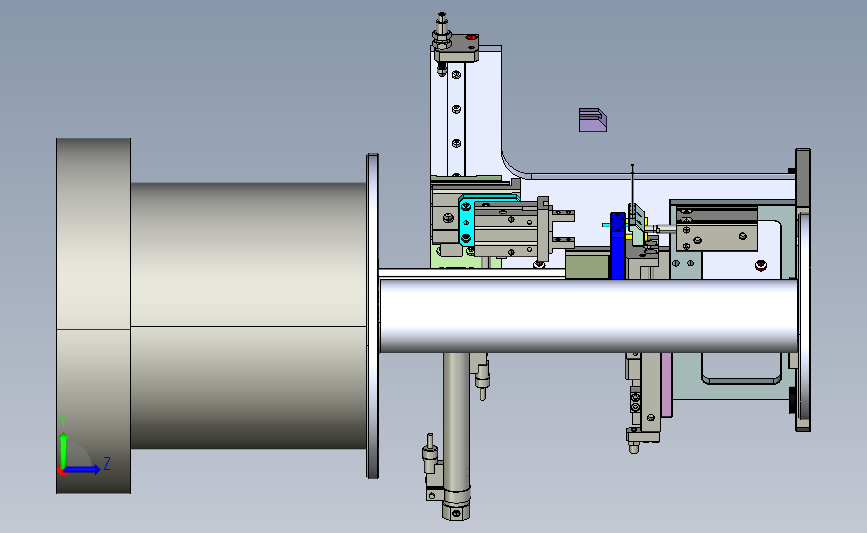Pick the blue vertical block on the shaft
Image resolution: width=867 pixels, height=533 pixels.
(618, 245)
